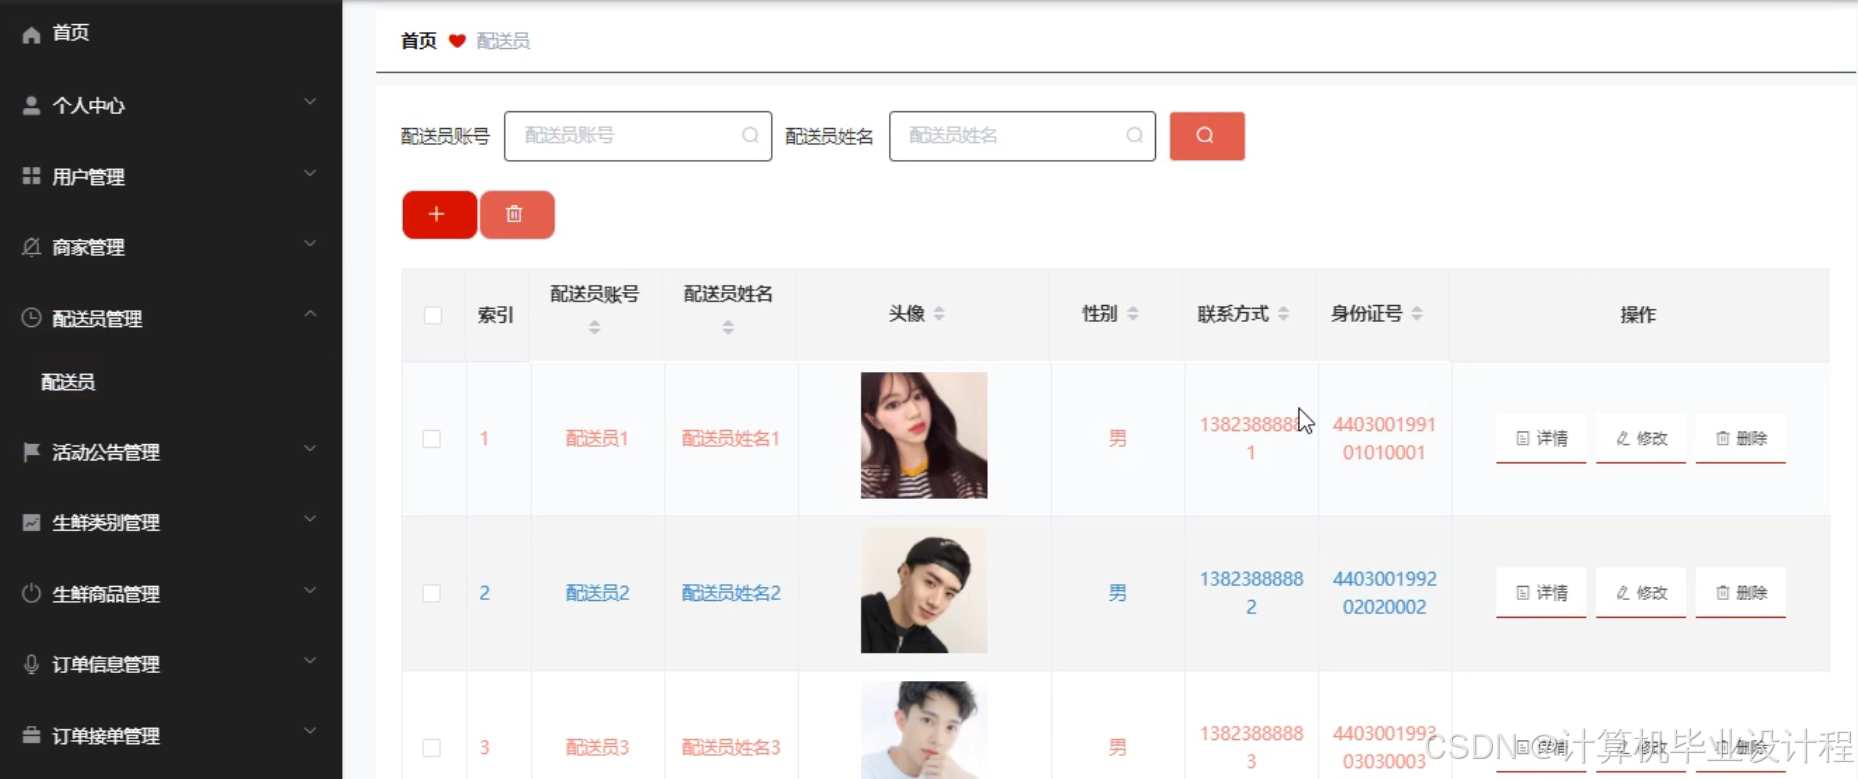
Task: Click the microphone icon beside 订单信息管理
Action: pos(32,664)
